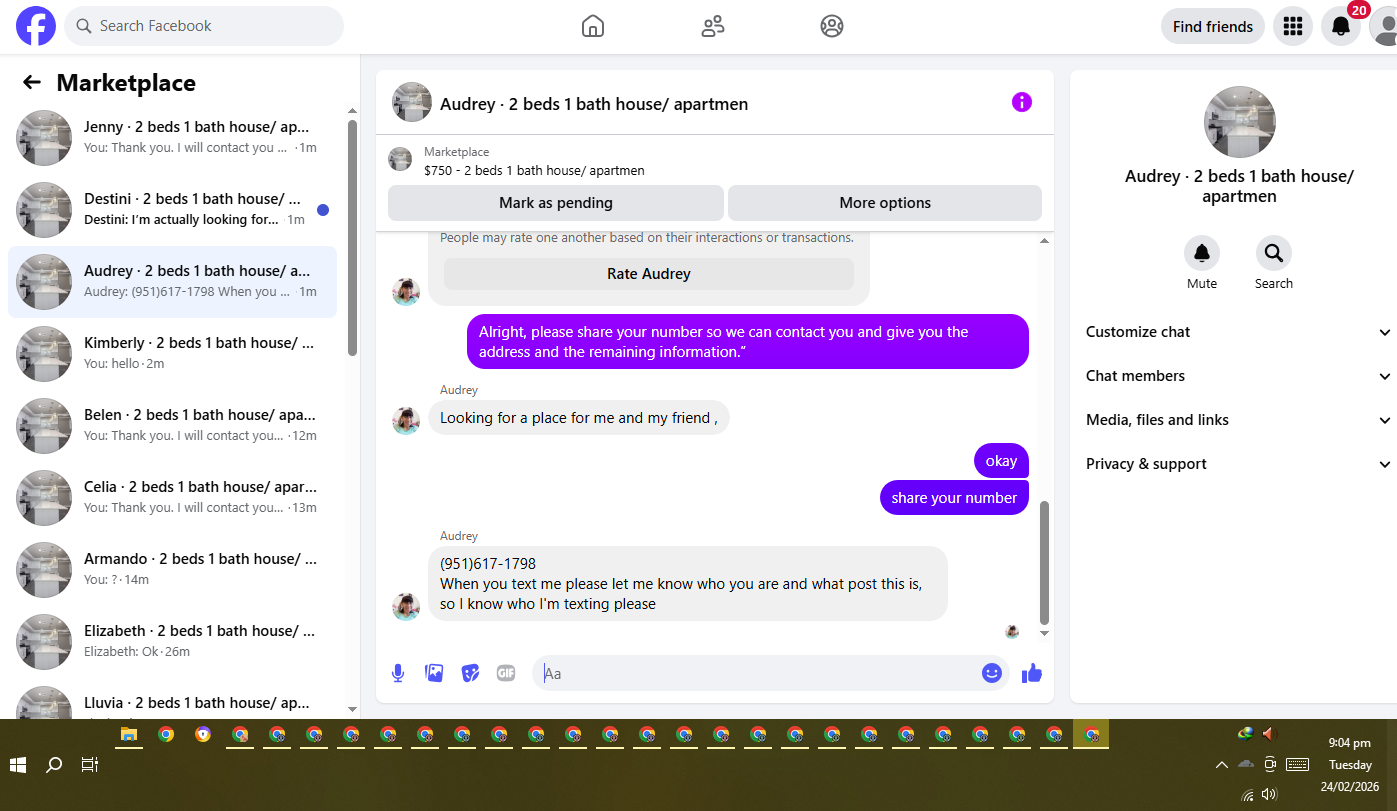Click the 'okay' message bubble
Image resolution: width=1397 pixels, height=811 pixels.
(1001, 461)
